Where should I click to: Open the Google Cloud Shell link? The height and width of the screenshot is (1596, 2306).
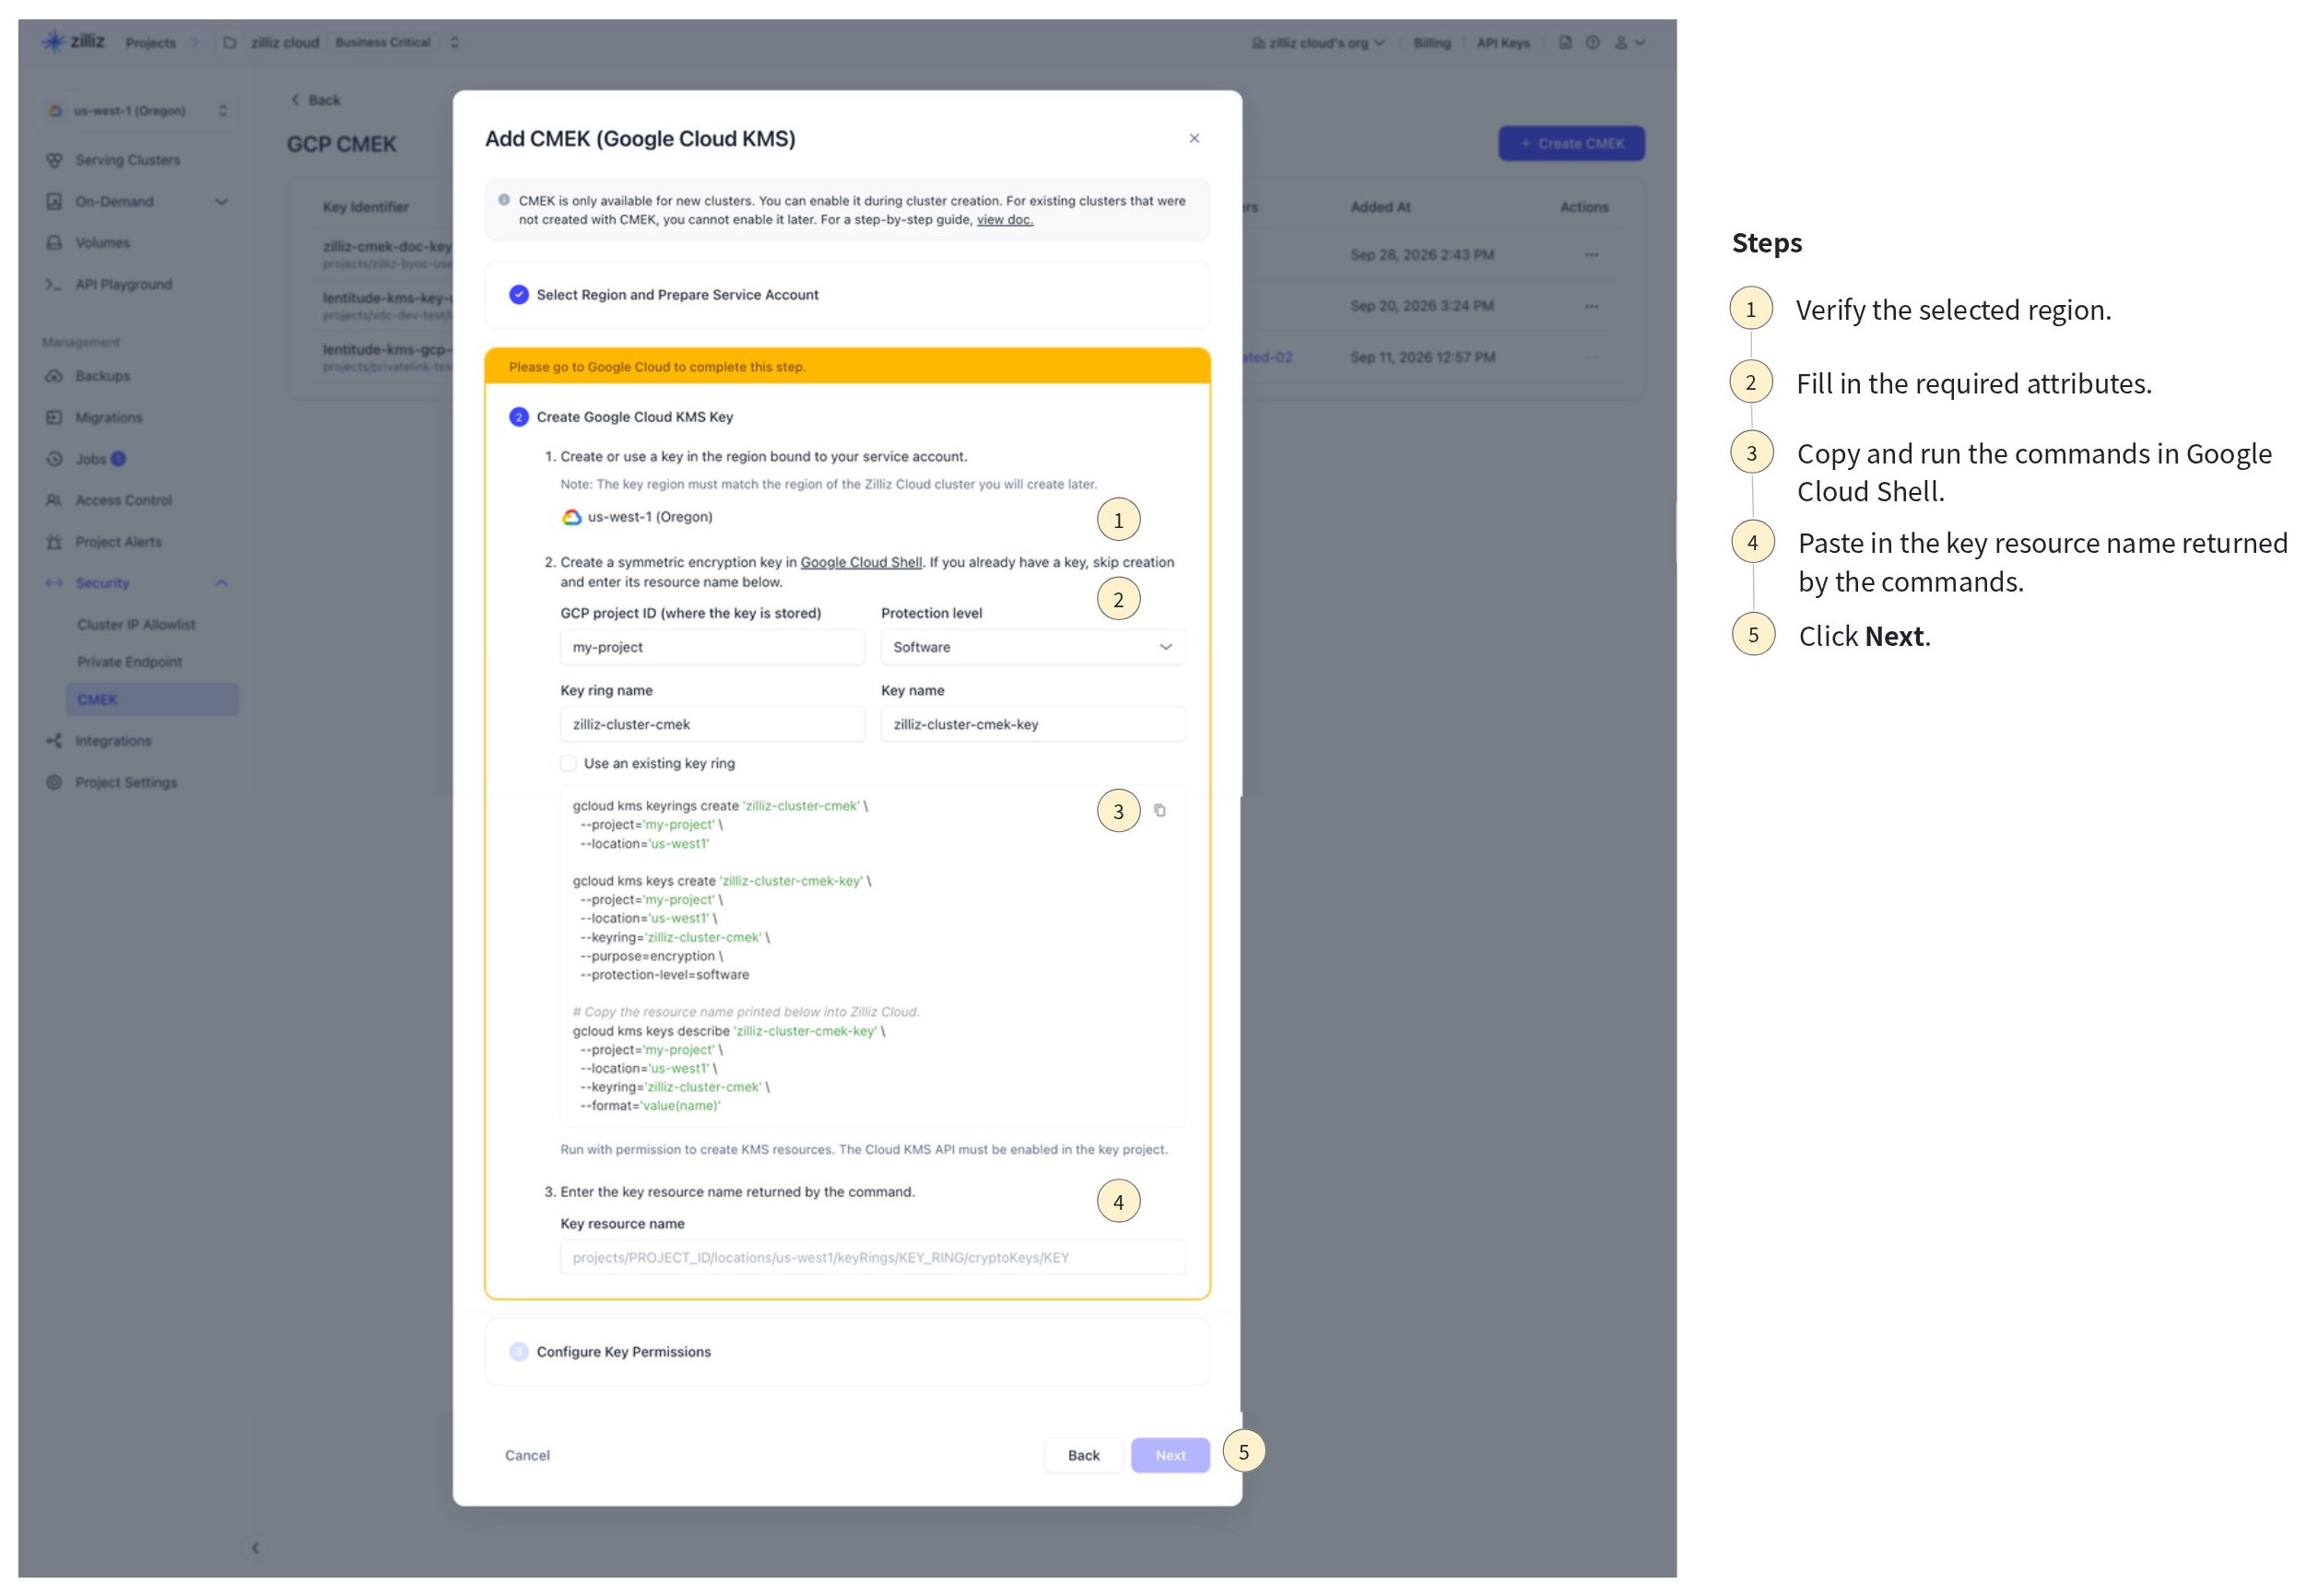[x=861, y=562]
